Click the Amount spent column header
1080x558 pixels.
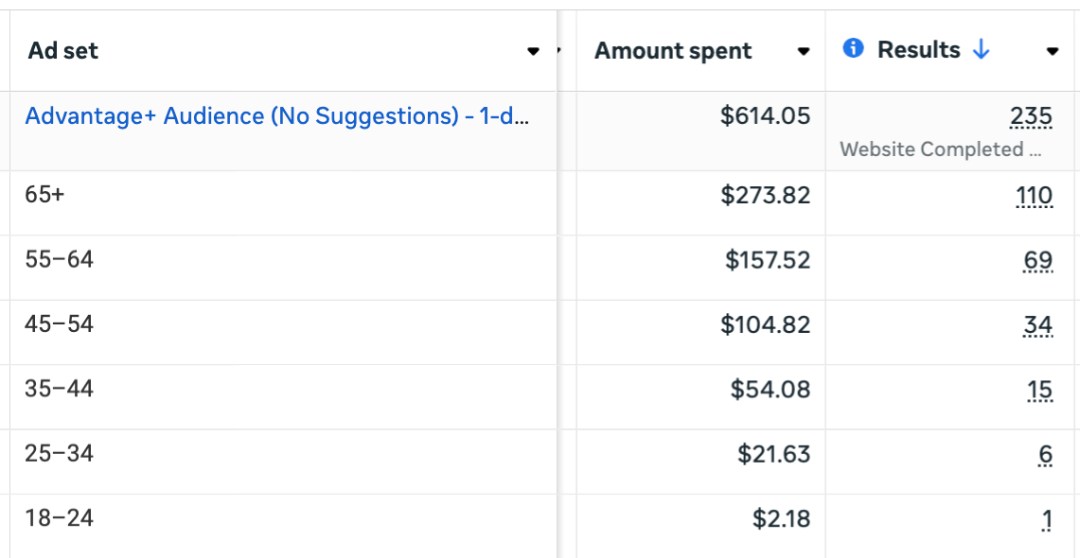pos(673,52)
